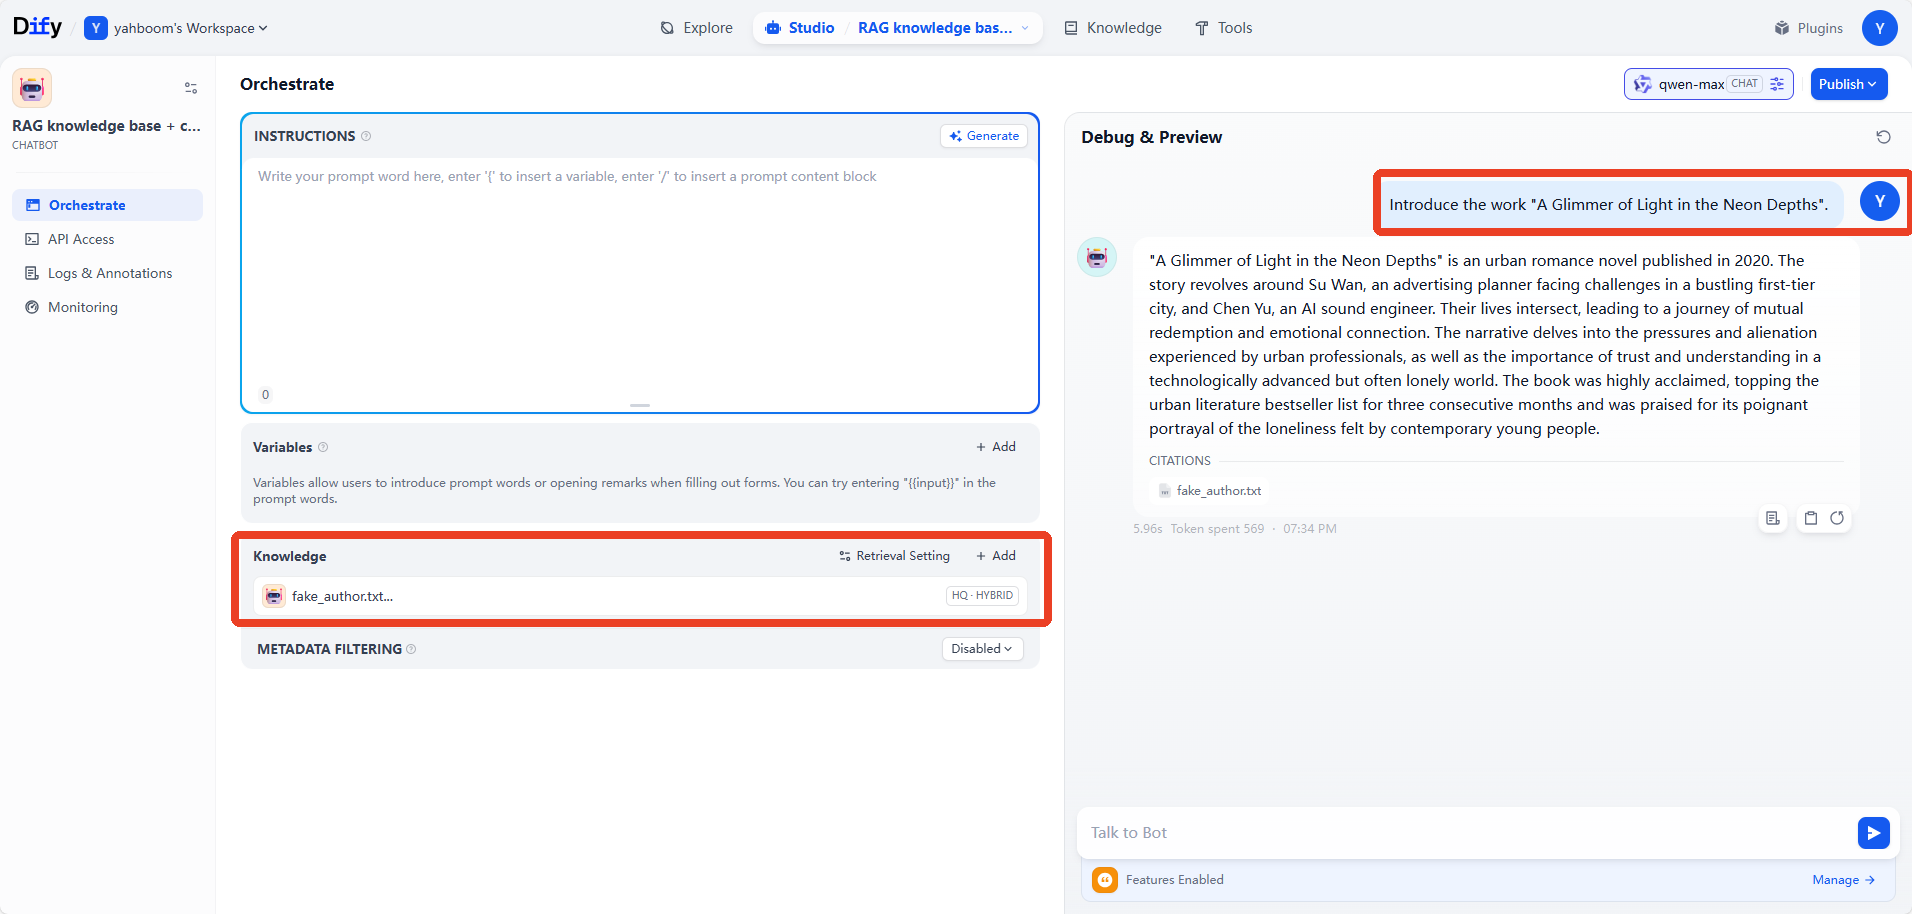Screen dimensions: 1912x914
Task: Click the Features Enabled icon
Action: [x=1105, y=880]
